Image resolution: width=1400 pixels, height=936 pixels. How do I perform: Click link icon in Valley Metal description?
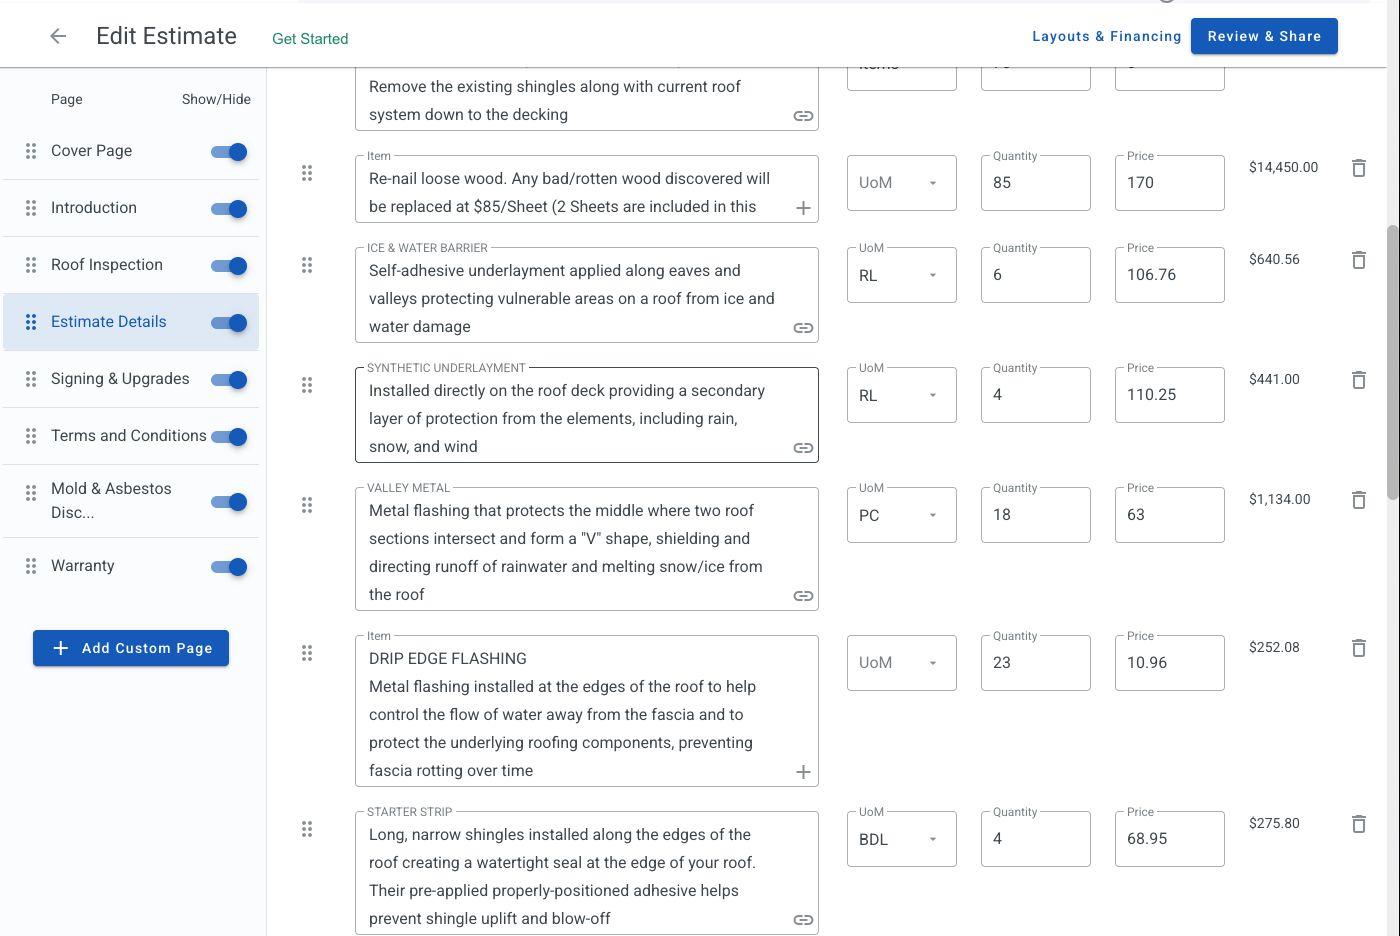pos(803,596)
